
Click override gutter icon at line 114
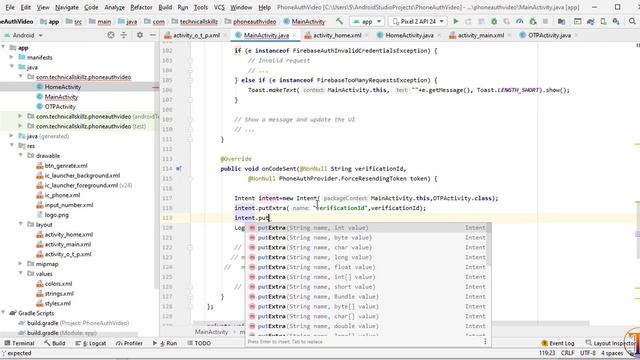click(x=178, y=168)
